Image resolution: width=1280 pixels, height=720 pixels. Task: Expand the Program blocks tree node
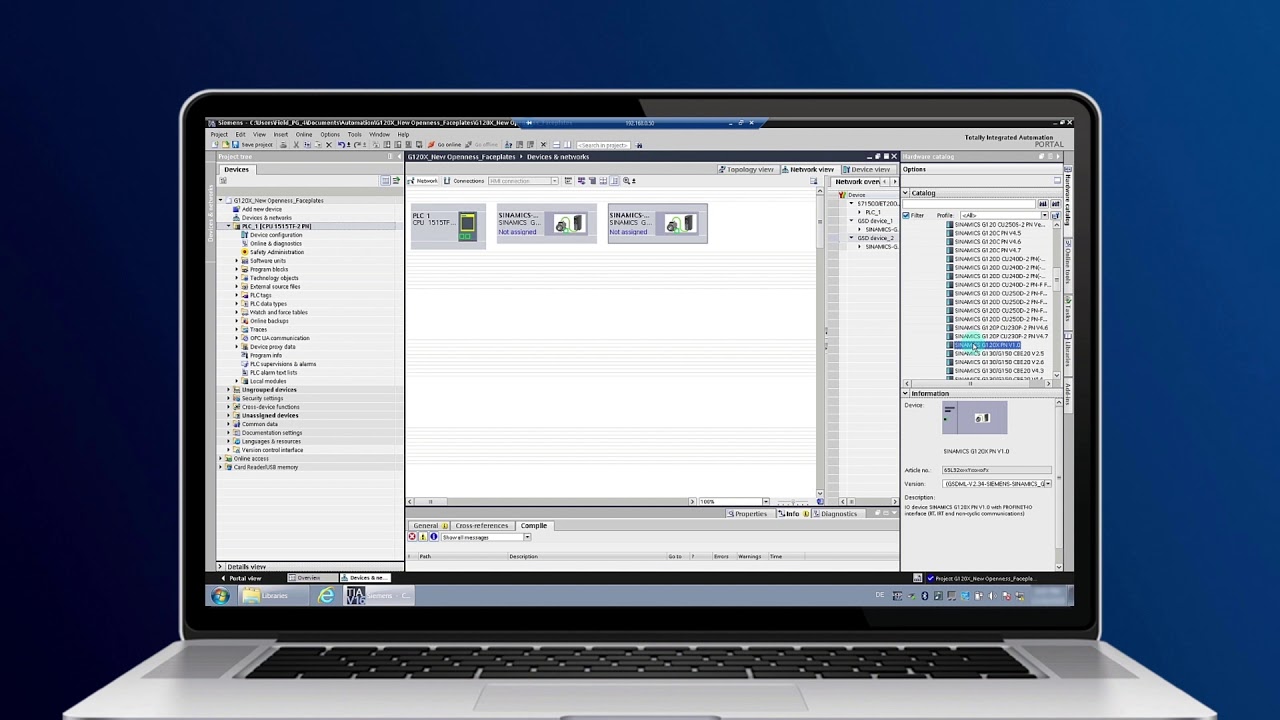(237, 269)
